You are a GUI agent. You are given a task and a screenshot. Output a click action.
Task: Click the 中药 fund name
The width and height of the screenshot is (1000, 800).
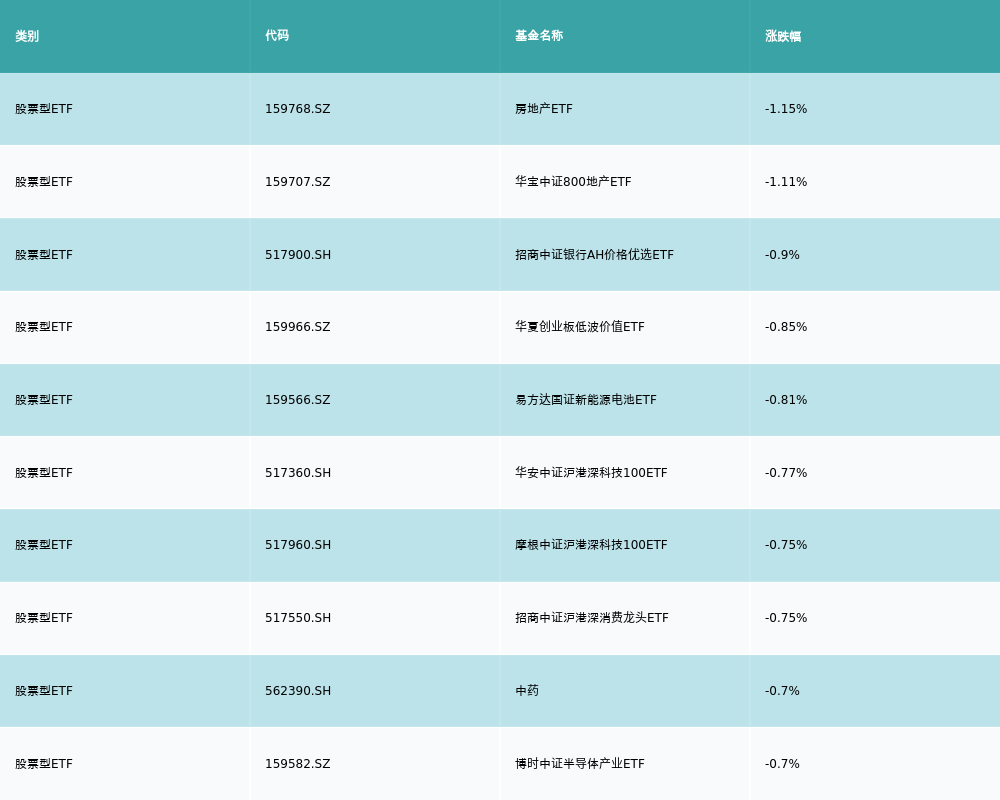(527, 691)
